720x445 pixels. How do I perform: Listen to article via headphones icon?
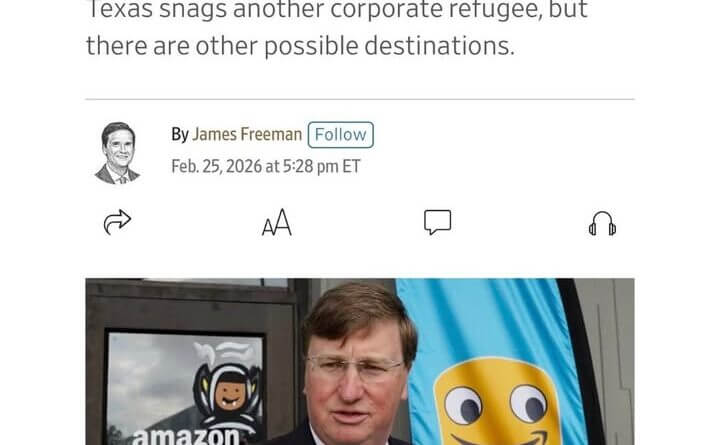point(602,224)
